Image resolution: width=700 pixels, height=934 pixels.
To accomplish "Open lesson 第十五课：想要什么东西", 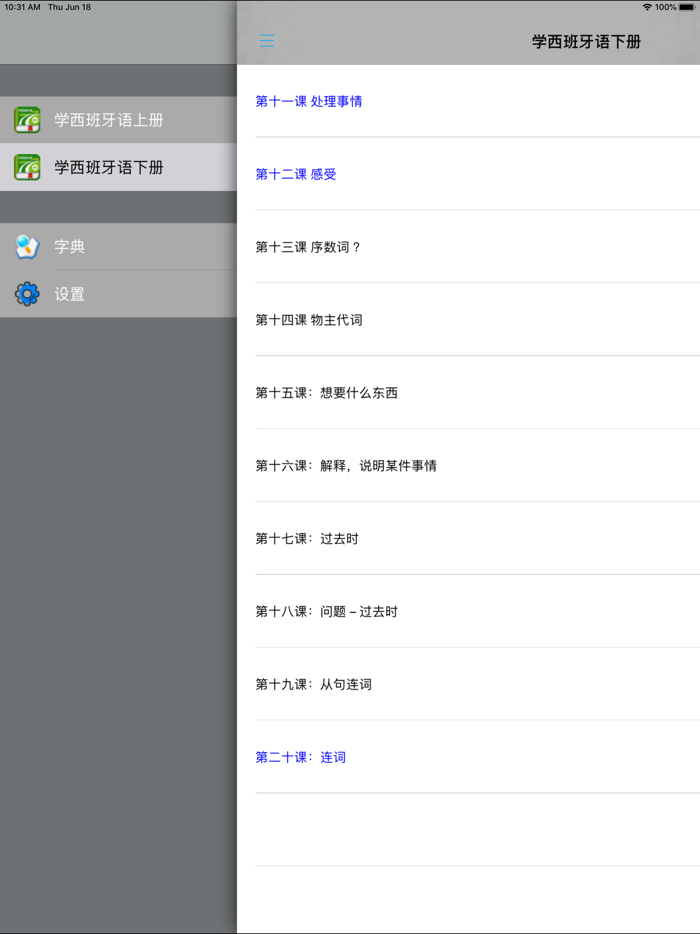I will click(468, 393).
